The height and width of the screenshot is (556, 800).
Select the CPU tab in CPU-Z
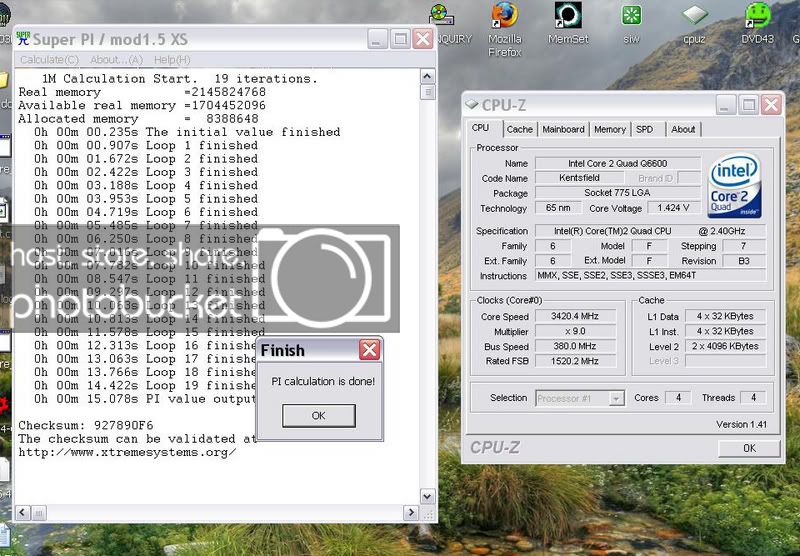[x=481, y=128]
